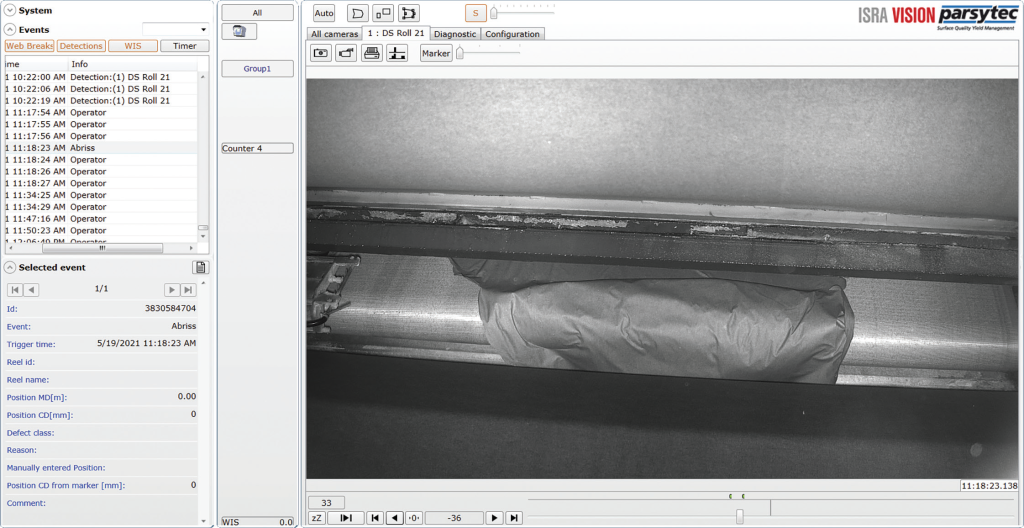Toggle the Web Breaks event filter
Viewport: 1024px width, 528px height.
point(29,46)
